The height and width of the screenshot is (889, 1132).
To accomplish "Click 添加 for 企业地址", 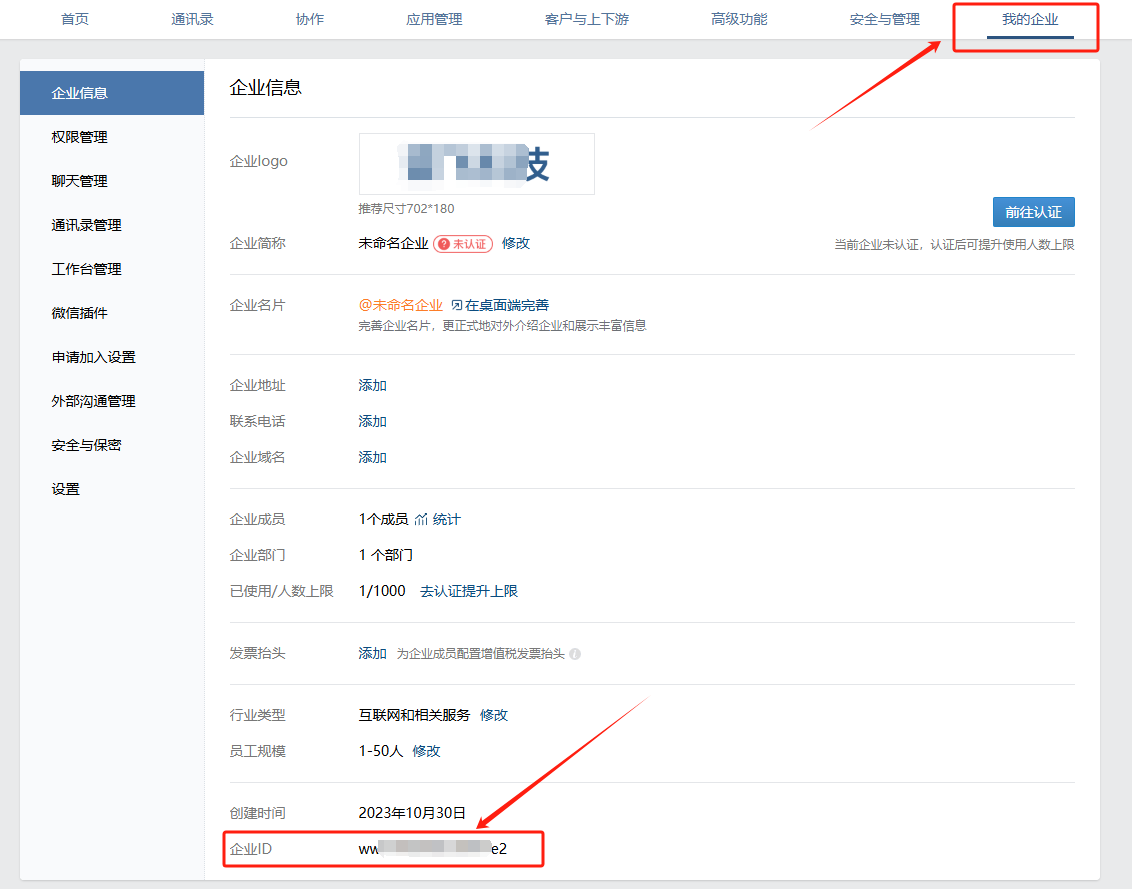I will (372, 385).
